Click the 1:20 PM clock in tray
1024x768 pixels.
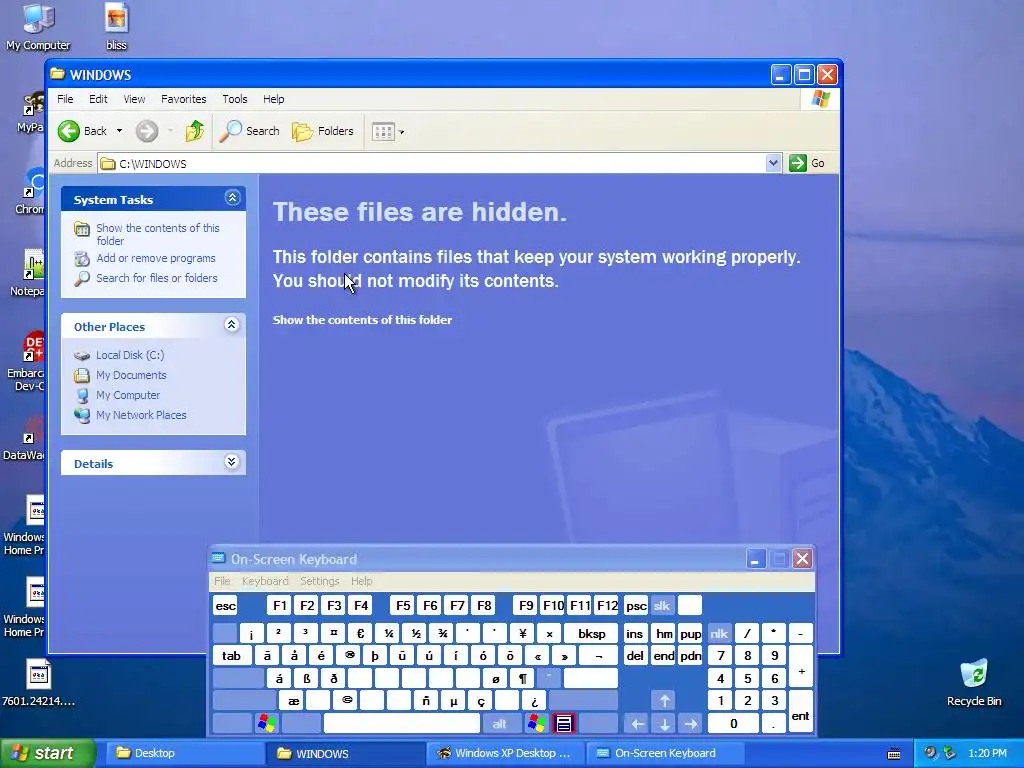coord(987,754)
